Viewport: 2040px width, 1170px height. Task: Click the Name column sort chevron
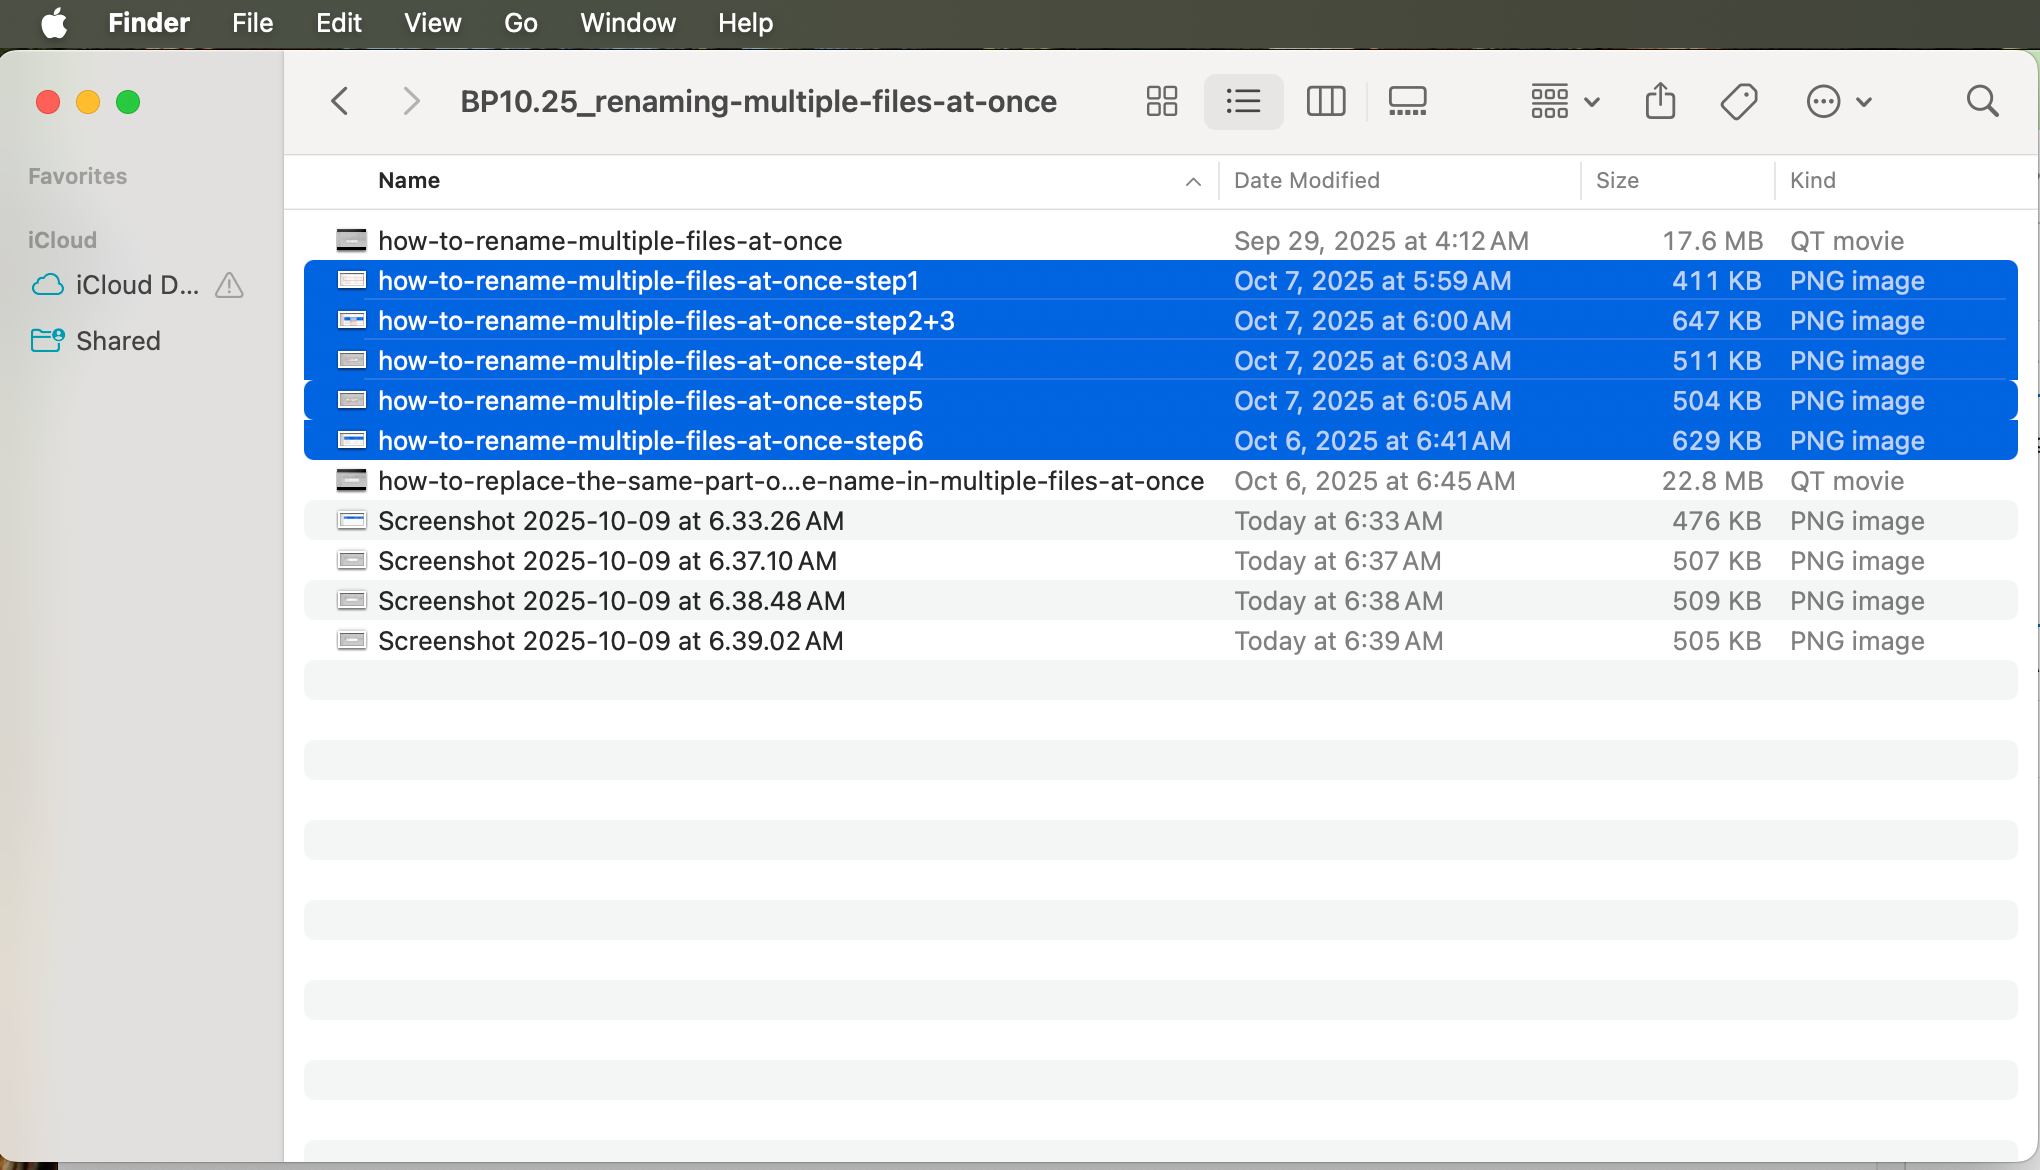tap(1192, 182)
